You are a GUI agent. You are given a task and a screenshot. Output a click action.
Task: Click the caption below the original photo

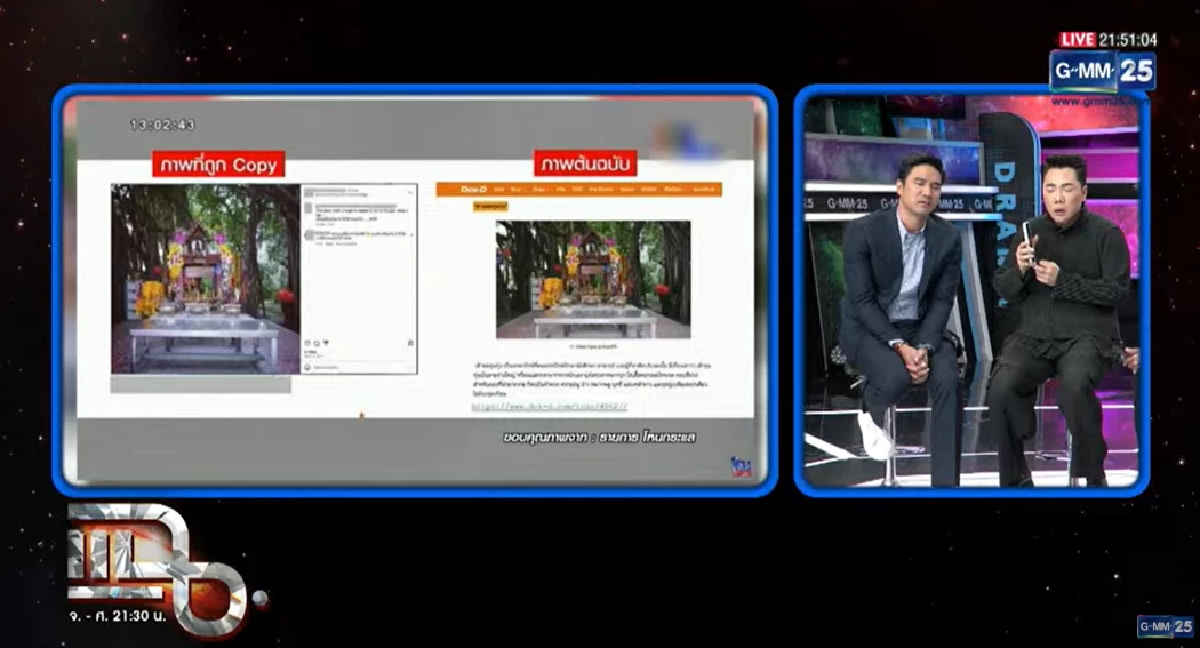(593, 346)
